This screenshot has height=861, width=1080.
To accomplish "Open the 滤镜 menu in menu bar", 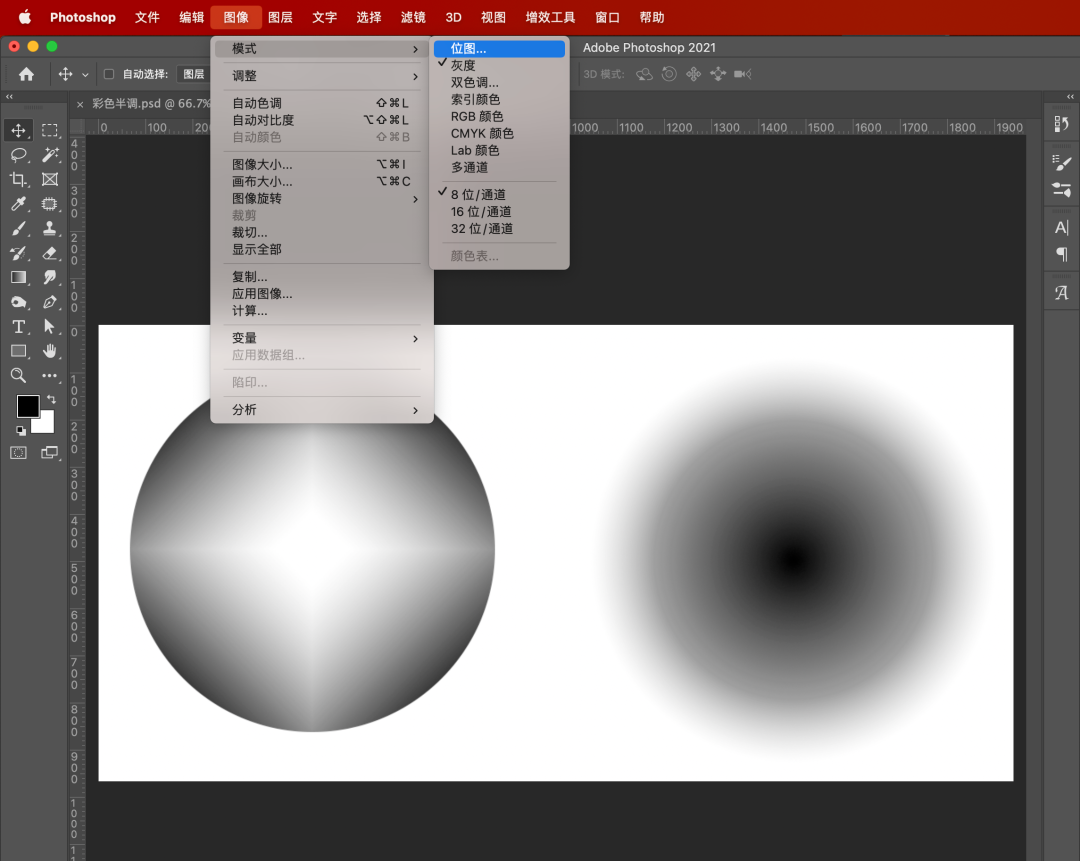I will click(x=413, y=17).
